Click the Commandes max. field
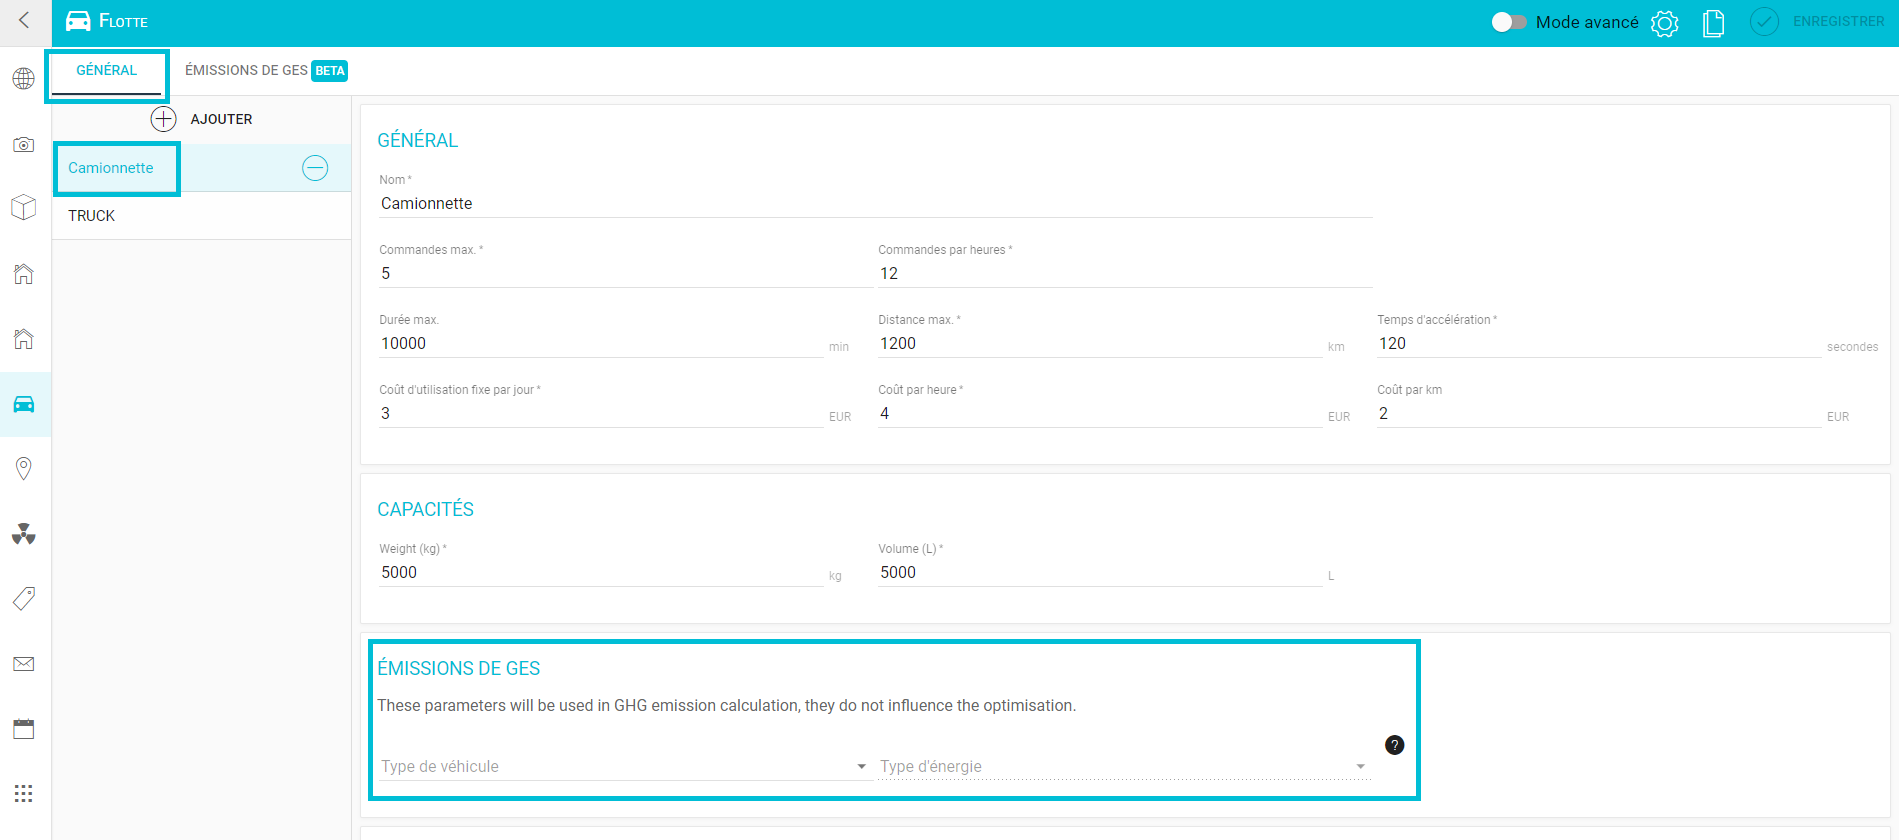This screenshot has height=840, width=1899. click(625, 274)
